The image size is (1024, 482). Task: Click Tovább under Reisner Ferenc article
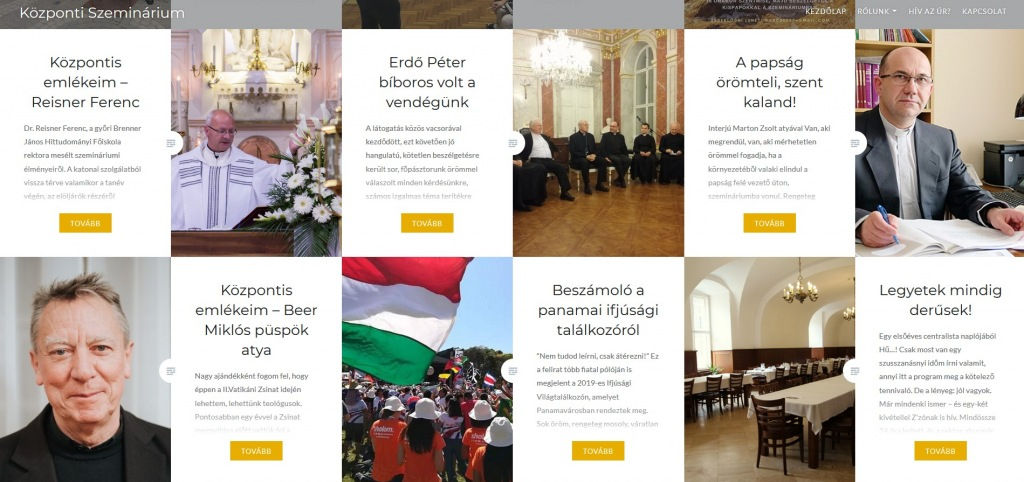[86, 223]
